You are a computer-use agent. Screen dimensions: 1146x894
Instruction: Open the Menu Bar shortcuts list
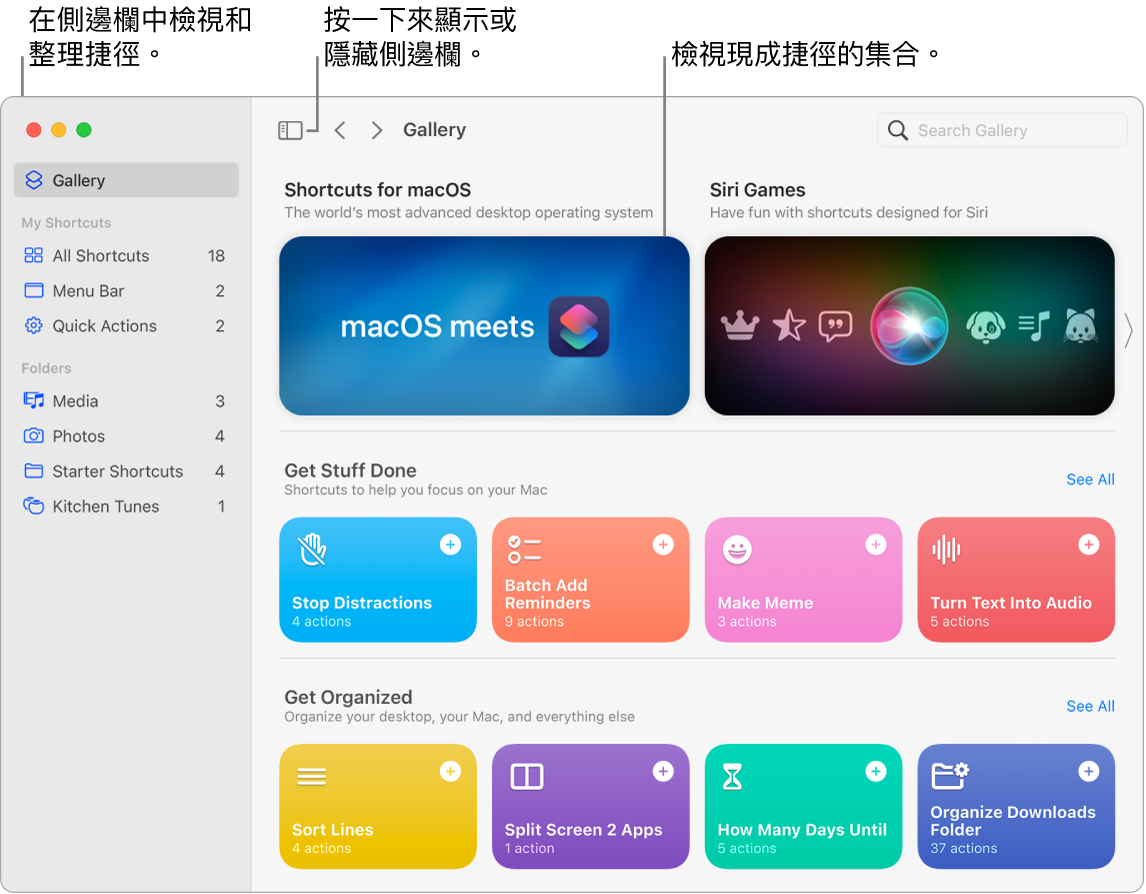126,290
